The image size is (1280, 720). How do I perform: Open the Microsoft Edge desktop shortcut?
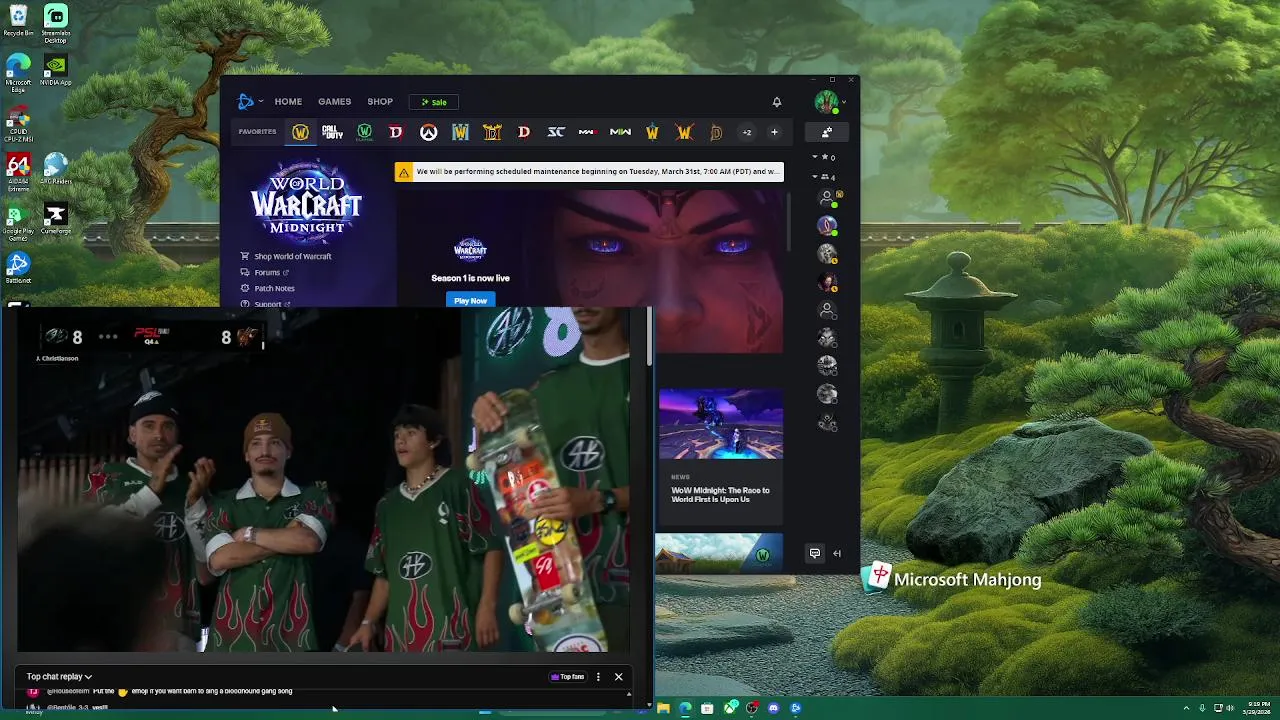18,73
